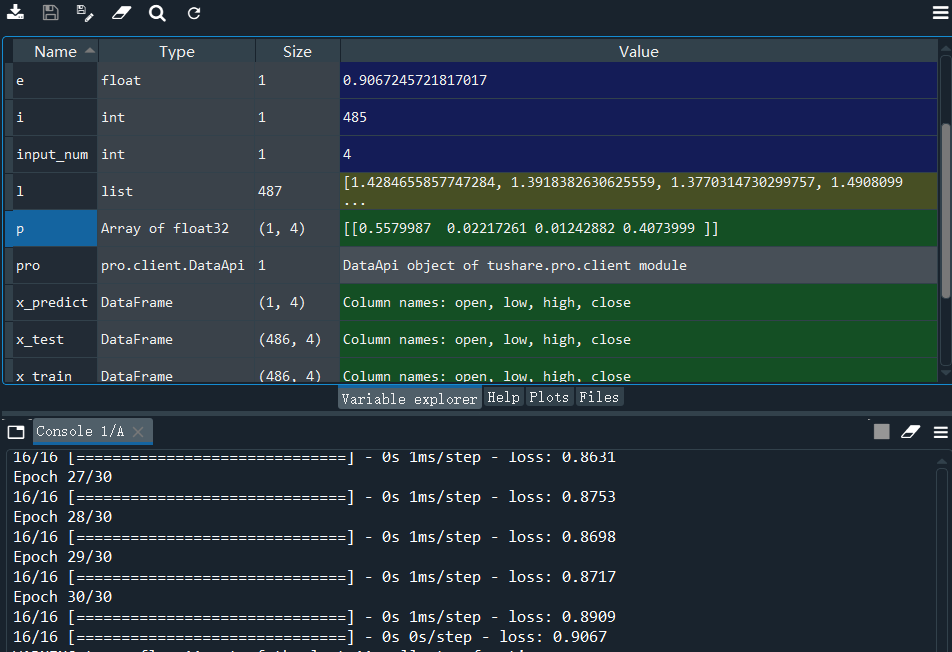Select variable name 'l'
Screen dimensions: 952x652
tap(55, 191)
